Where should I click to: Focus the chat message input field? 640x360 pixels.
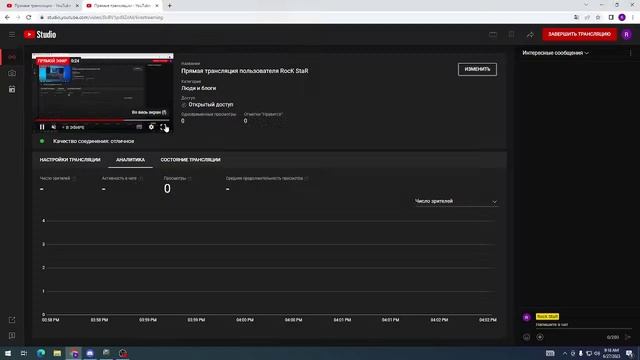click(584, 325)
